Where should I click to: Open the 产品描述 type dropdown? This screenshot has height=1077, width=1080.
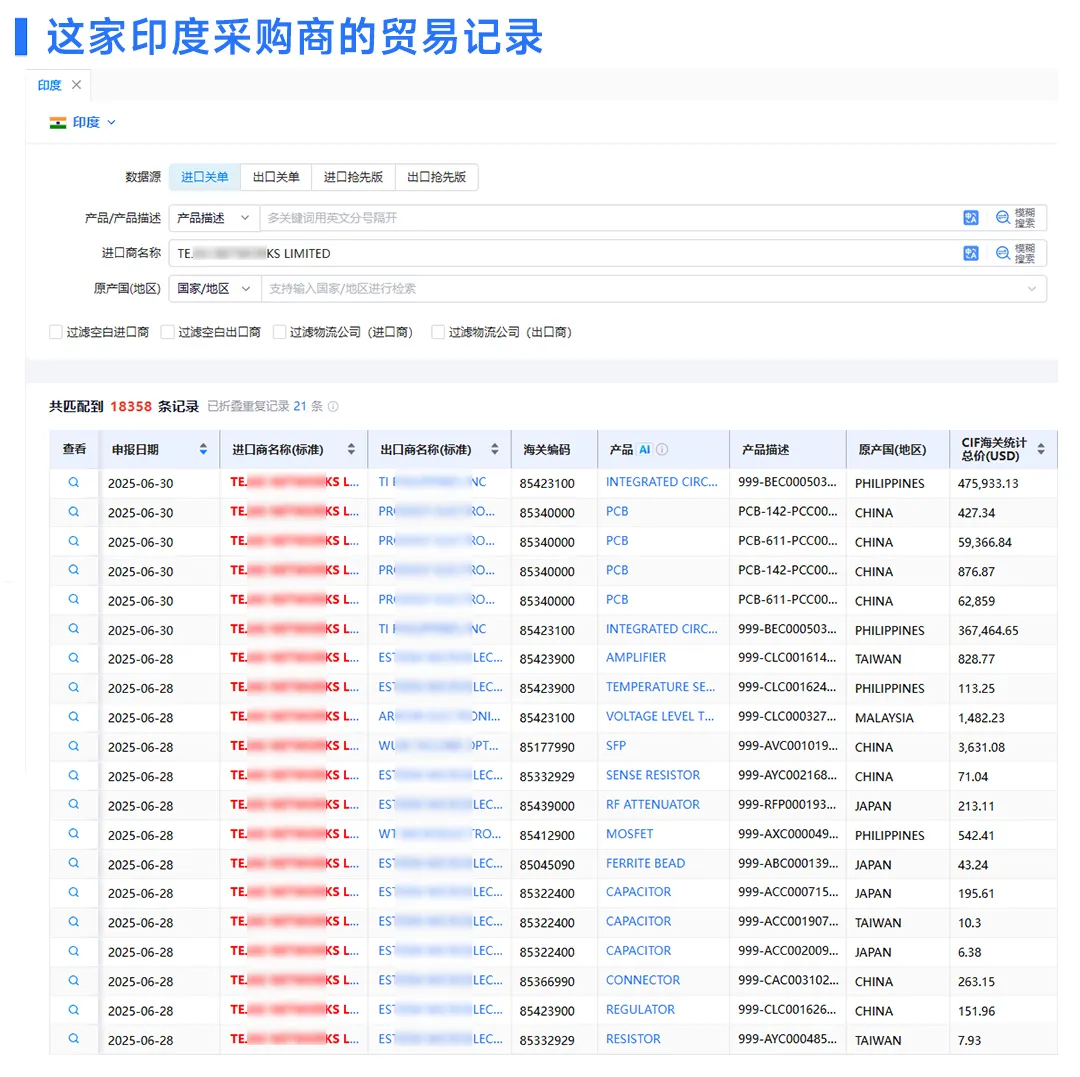(214, 218)
